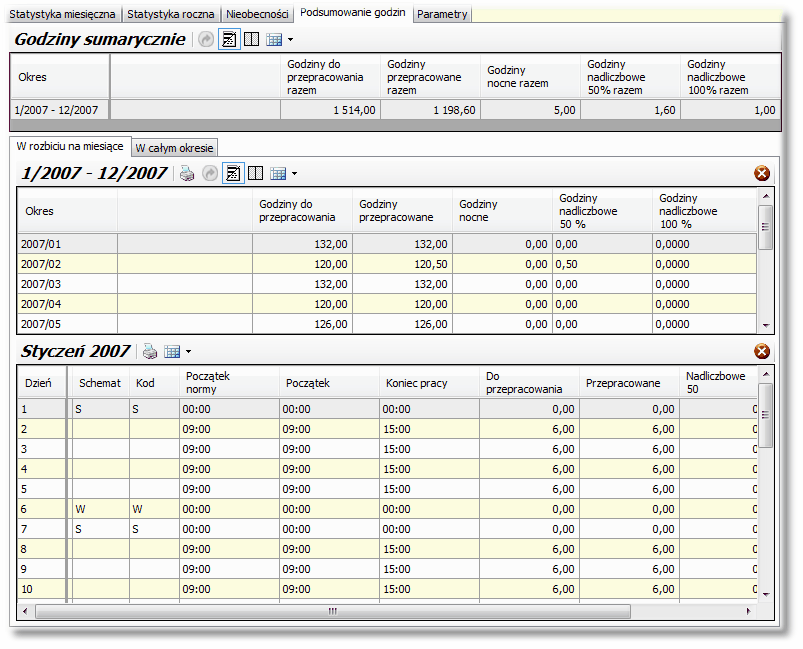Screen dimensions: 803x649
Task: Open the Parametry tab
Action: coord(442,14)
